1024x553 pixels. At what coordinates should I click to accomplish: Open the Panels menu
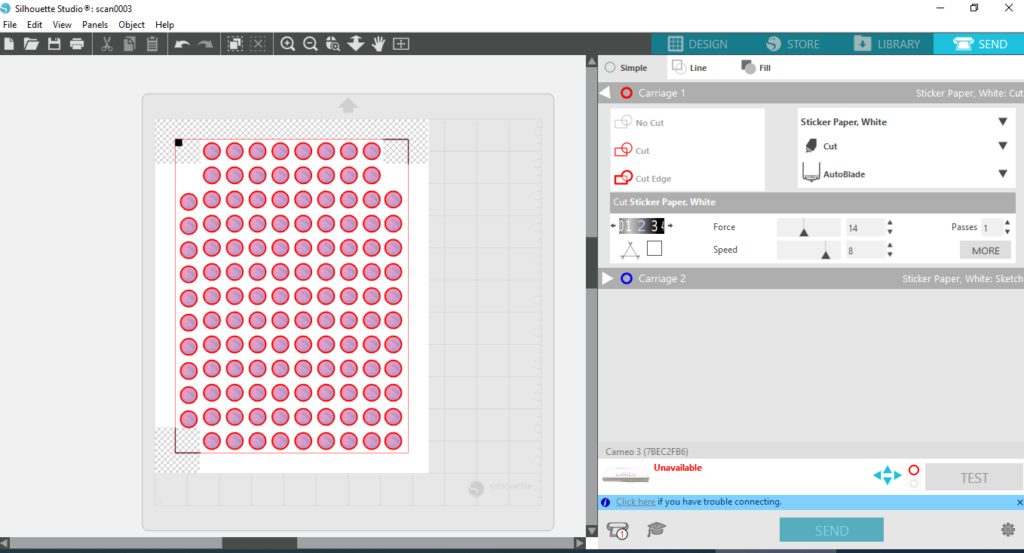95,24
